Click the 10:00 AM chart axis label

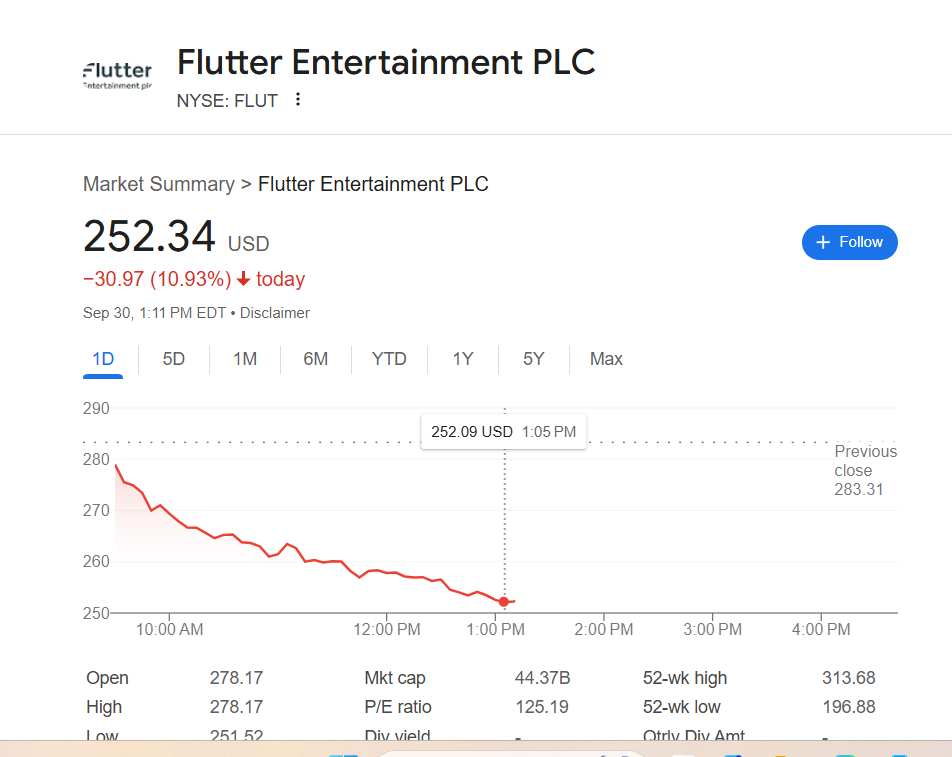coord(169,629)
